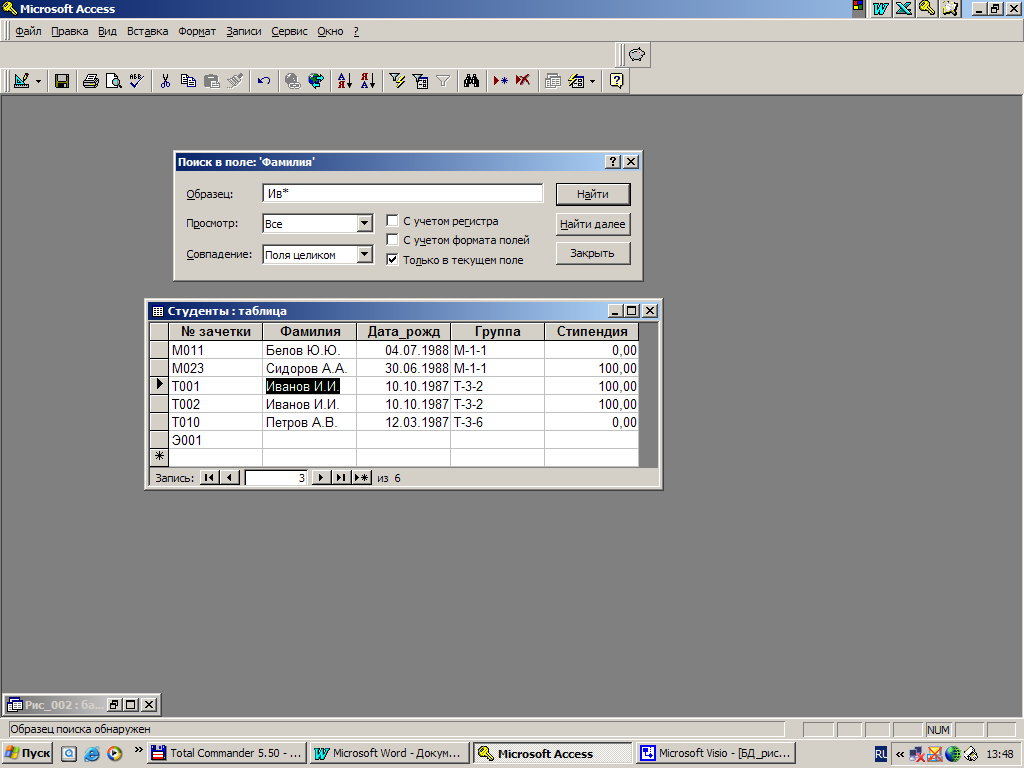Paste with the clipboard icon
Viewport: 1024px width, 768px height.
(212, 81)
